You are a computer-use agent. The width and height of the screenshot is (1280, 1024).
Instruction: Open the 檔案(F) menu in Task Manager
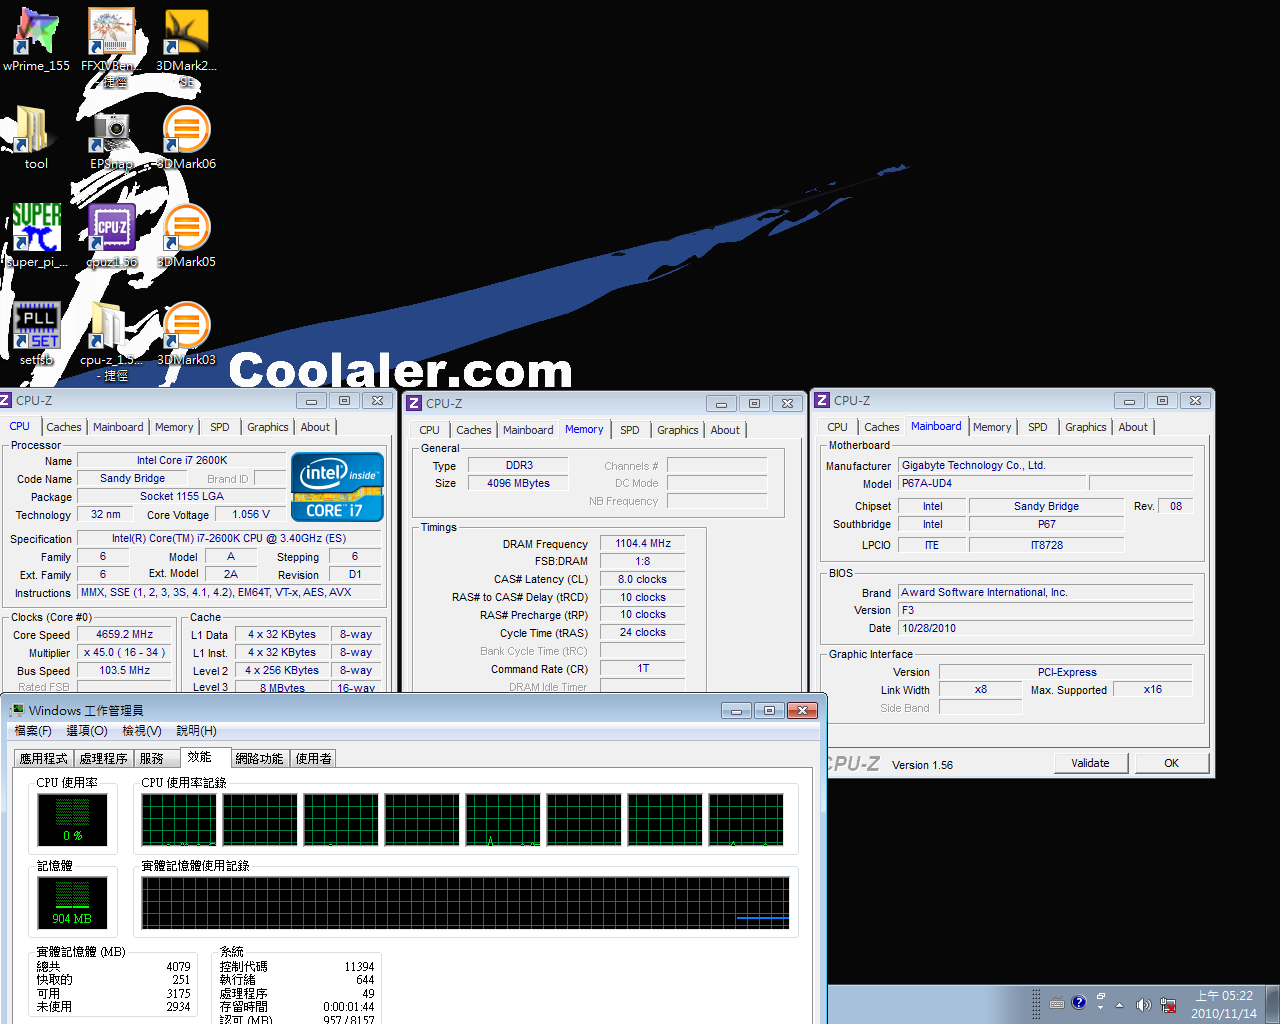coord(33,731)
